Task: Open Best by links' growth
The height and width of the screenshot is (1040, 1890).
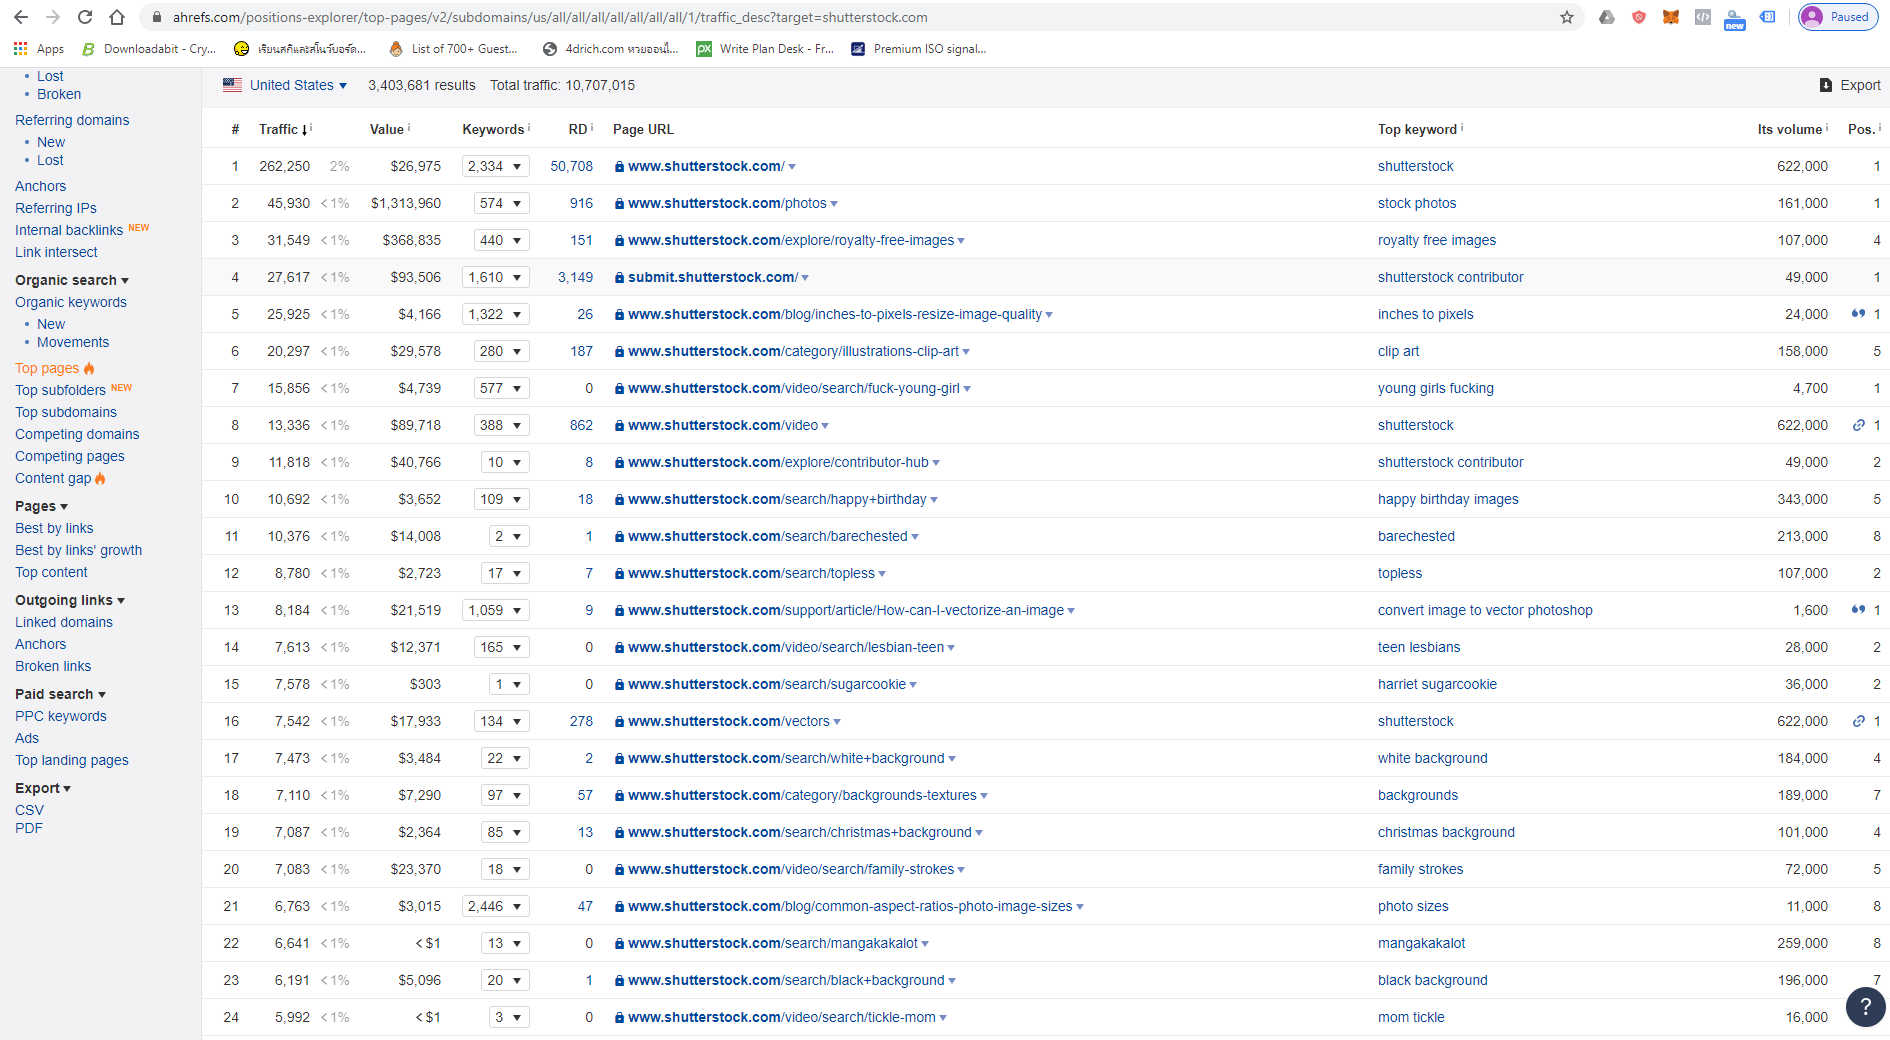Action: pos(78,550)
